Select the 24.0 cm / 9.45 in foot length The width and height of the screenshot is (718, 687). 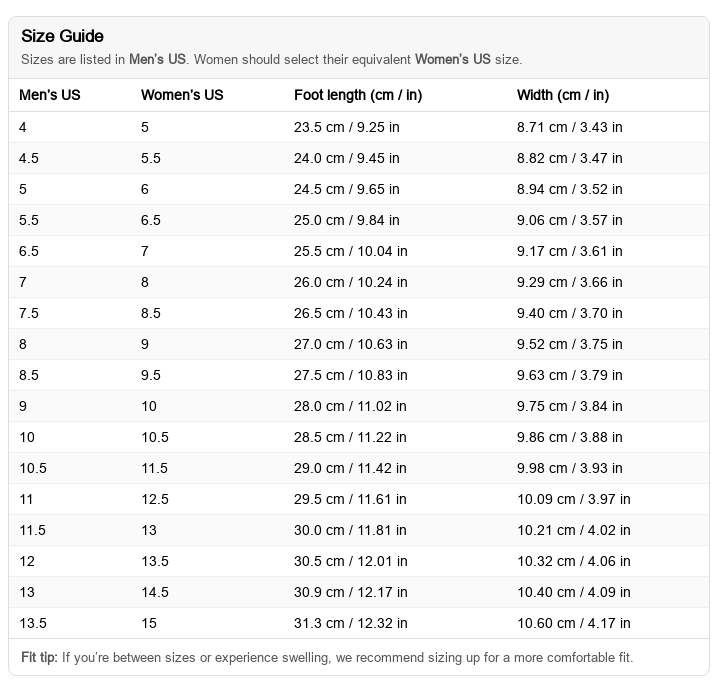tap(346, 158)
